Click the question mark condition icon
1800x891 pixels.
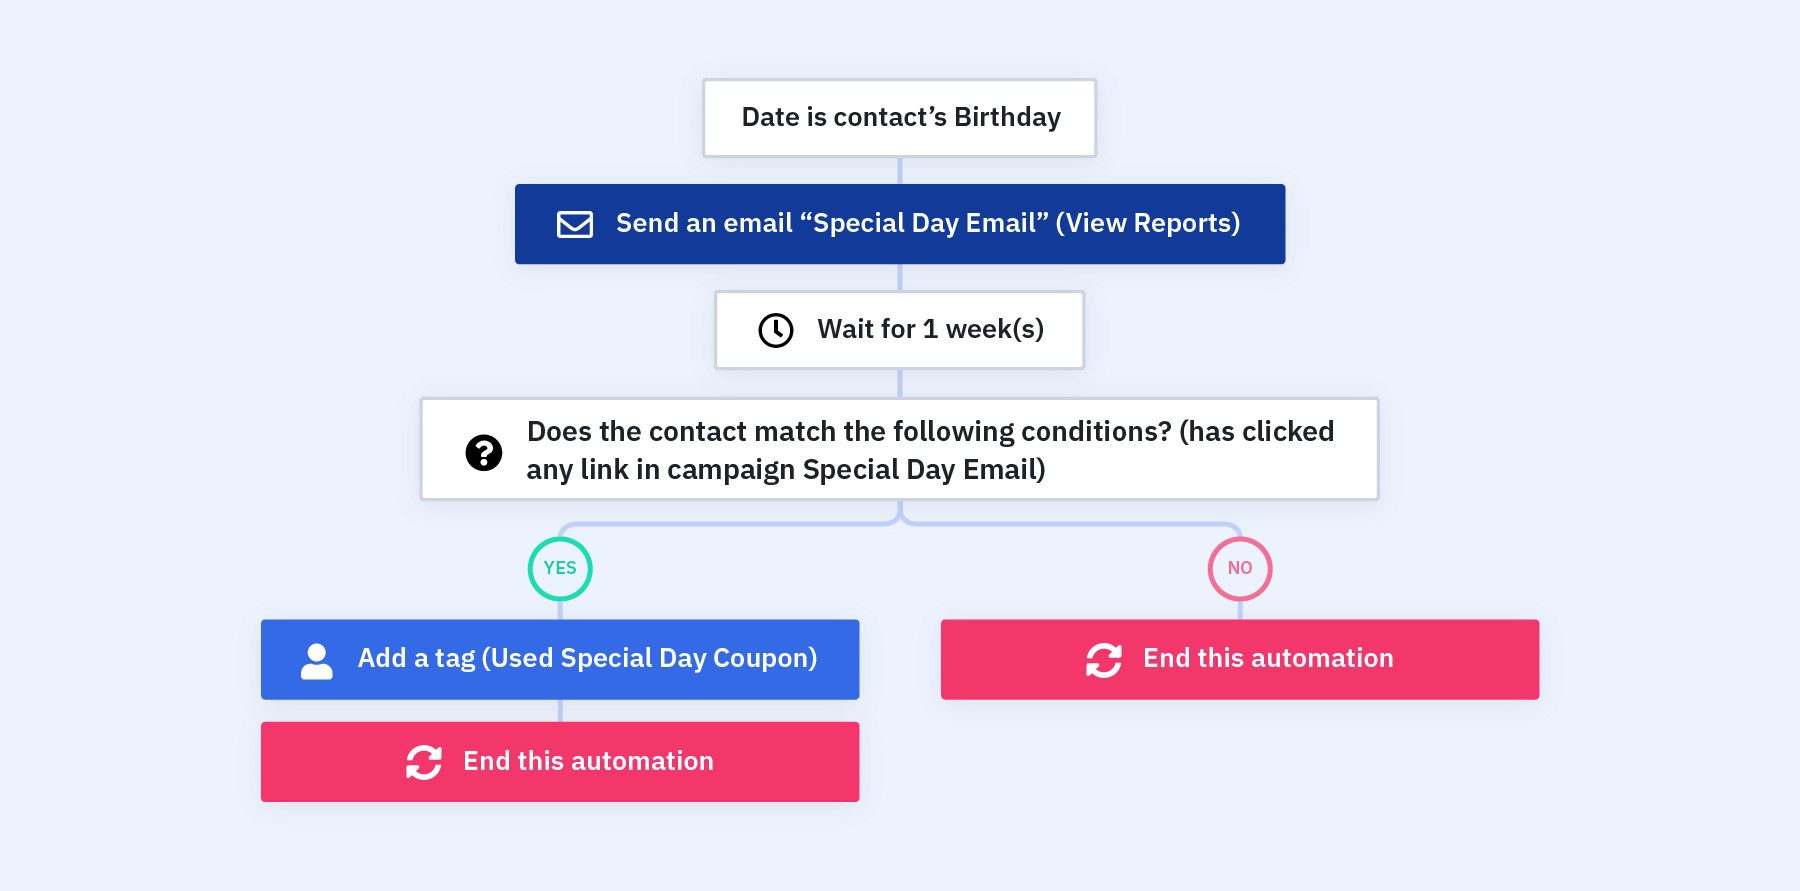point(484,452)
